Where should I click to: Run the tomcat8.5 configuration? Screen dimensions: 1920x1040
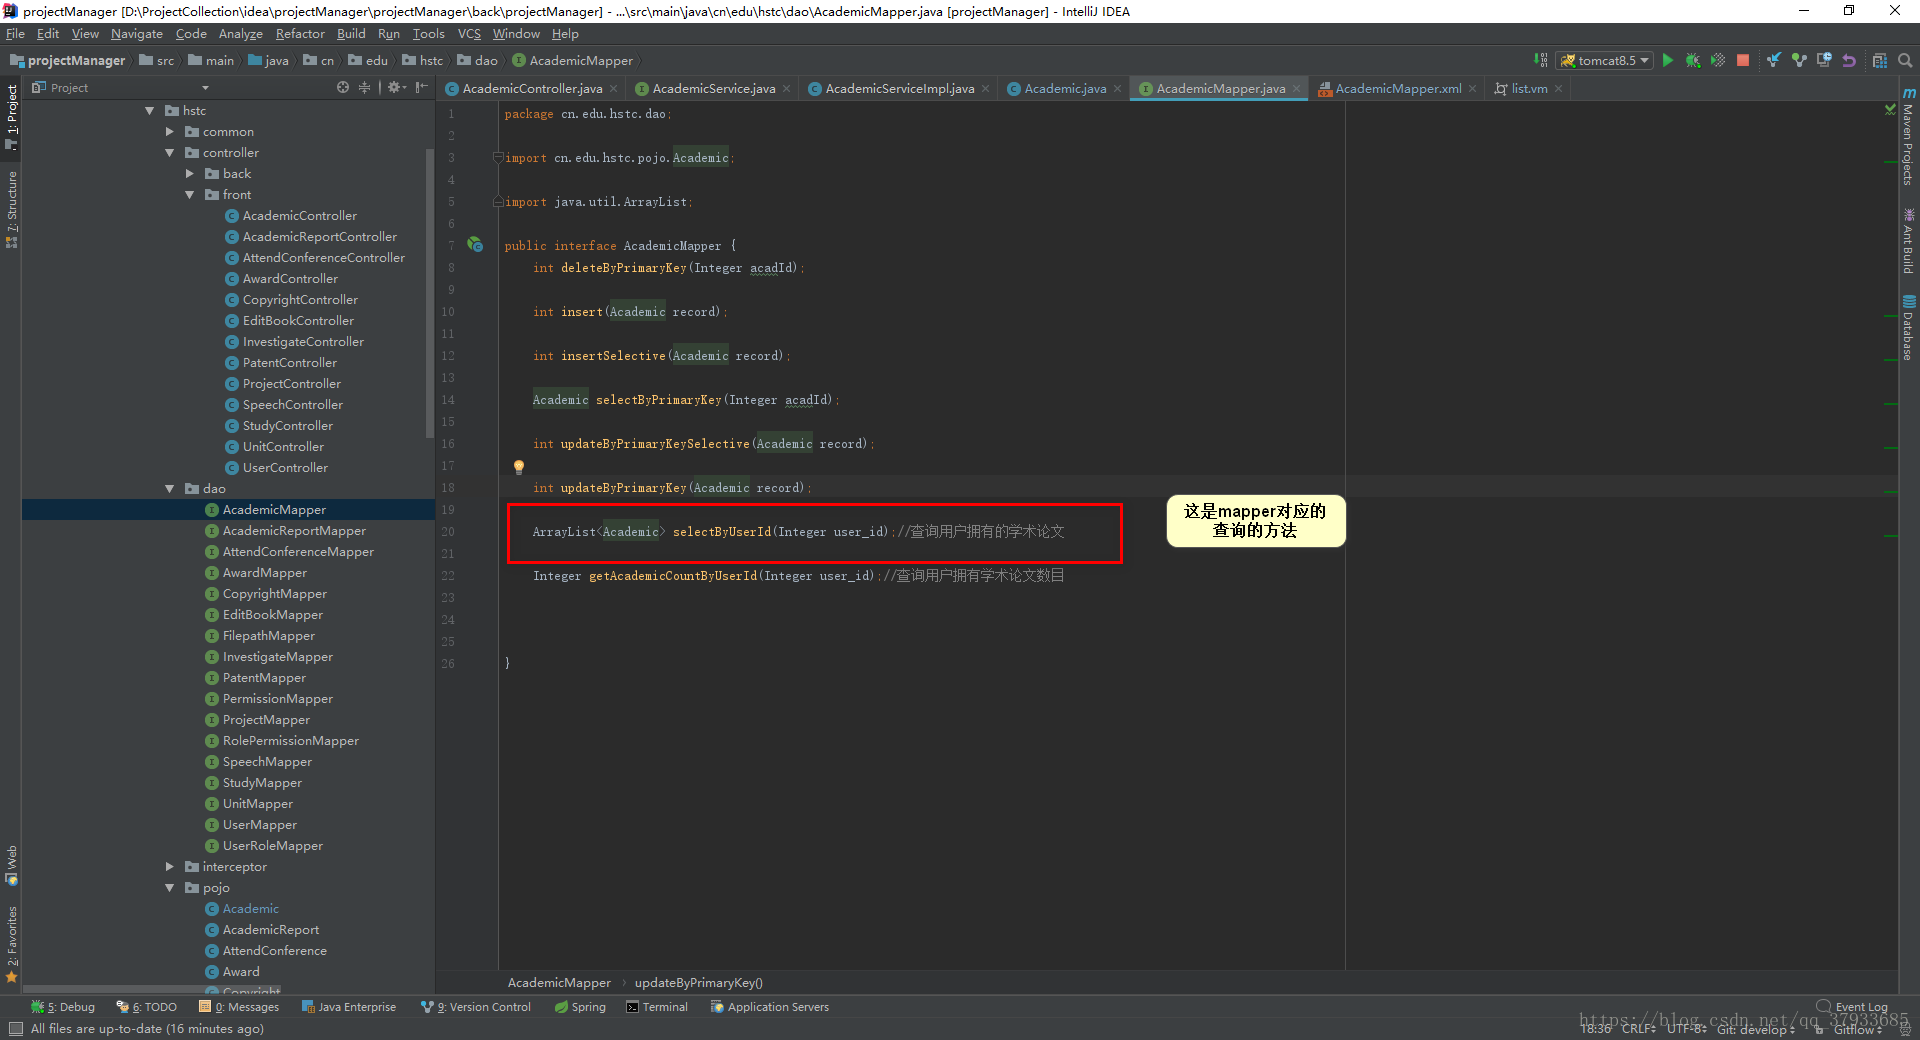[x=1667, y=60]
